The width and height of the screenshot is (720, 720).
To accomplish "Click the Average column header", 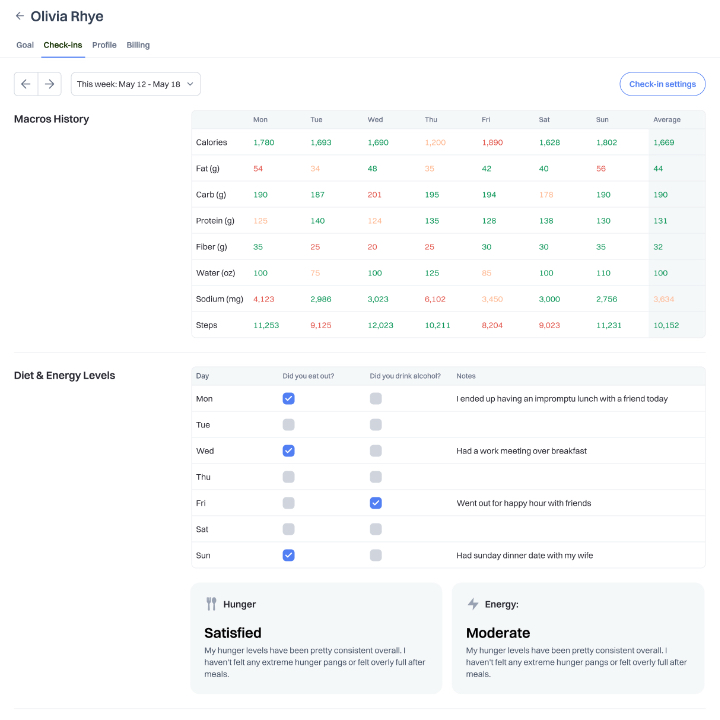I will click(x=667, y=119).
